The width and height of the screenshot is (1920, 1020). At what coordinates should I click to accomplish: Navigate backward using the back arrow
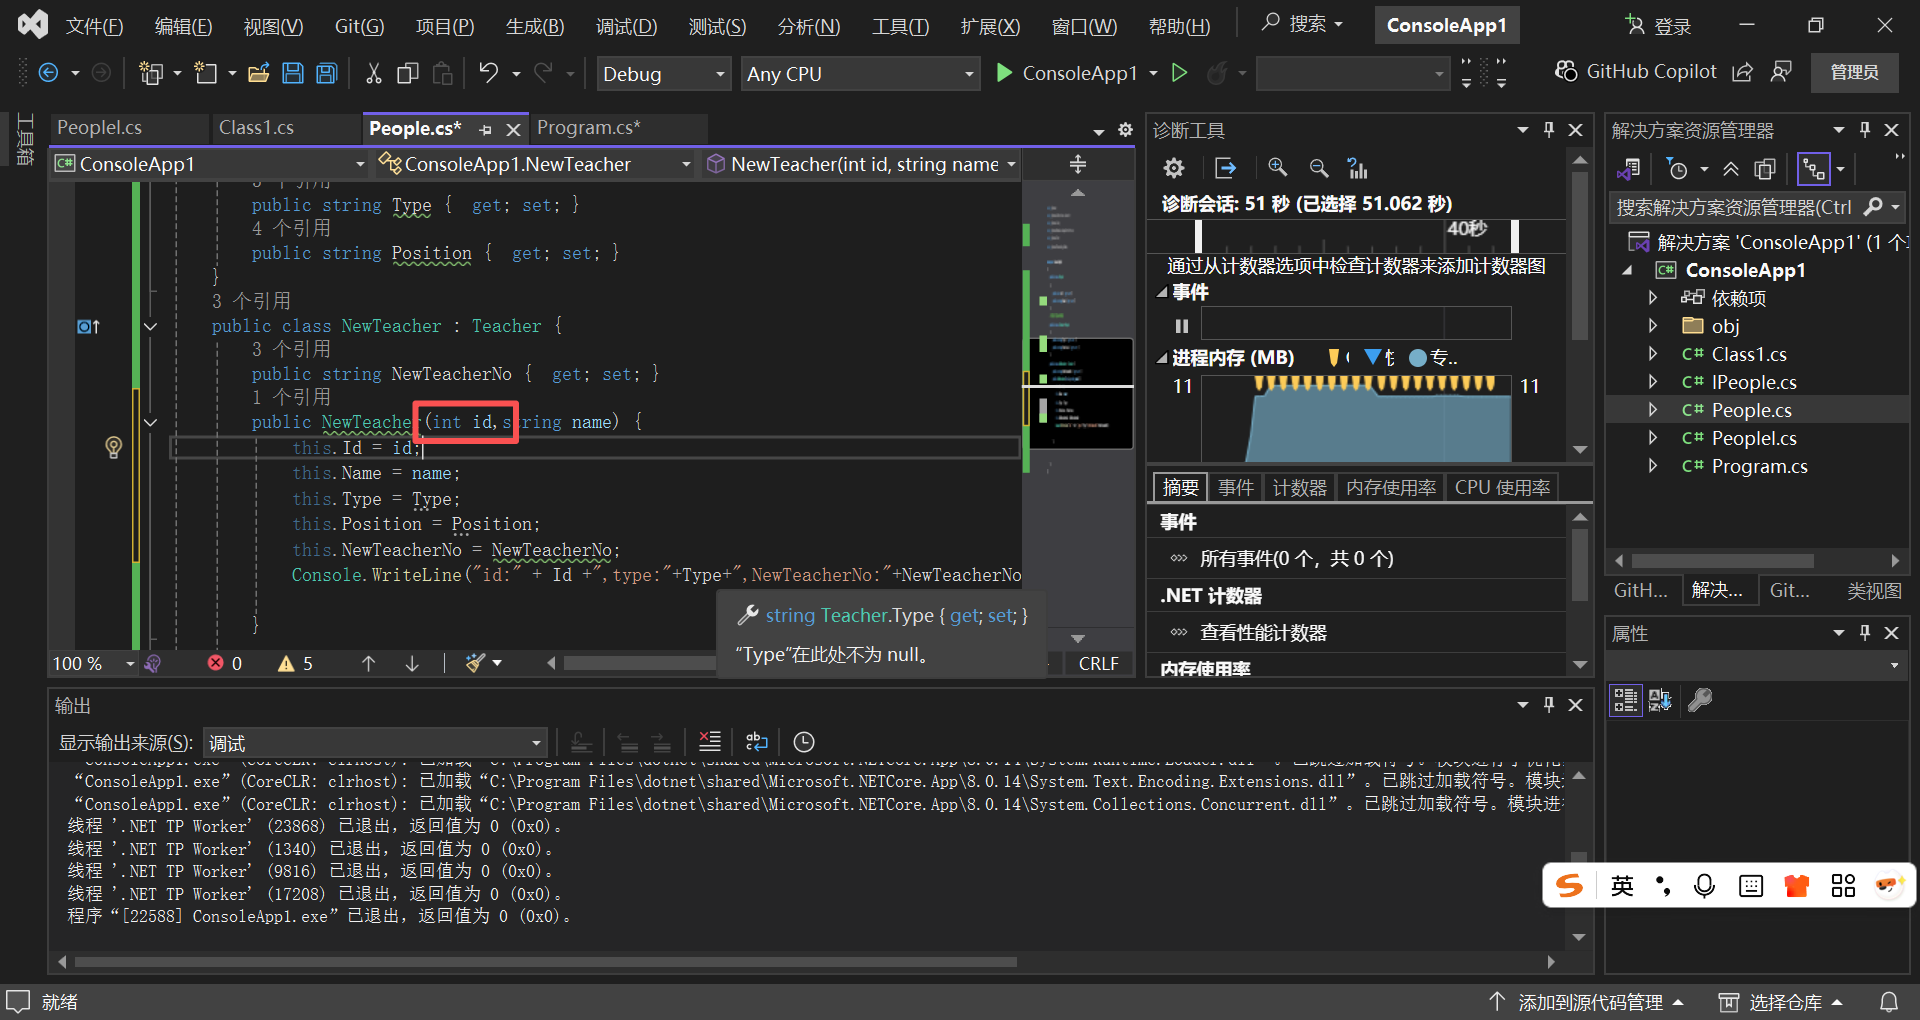pos(48,73)
